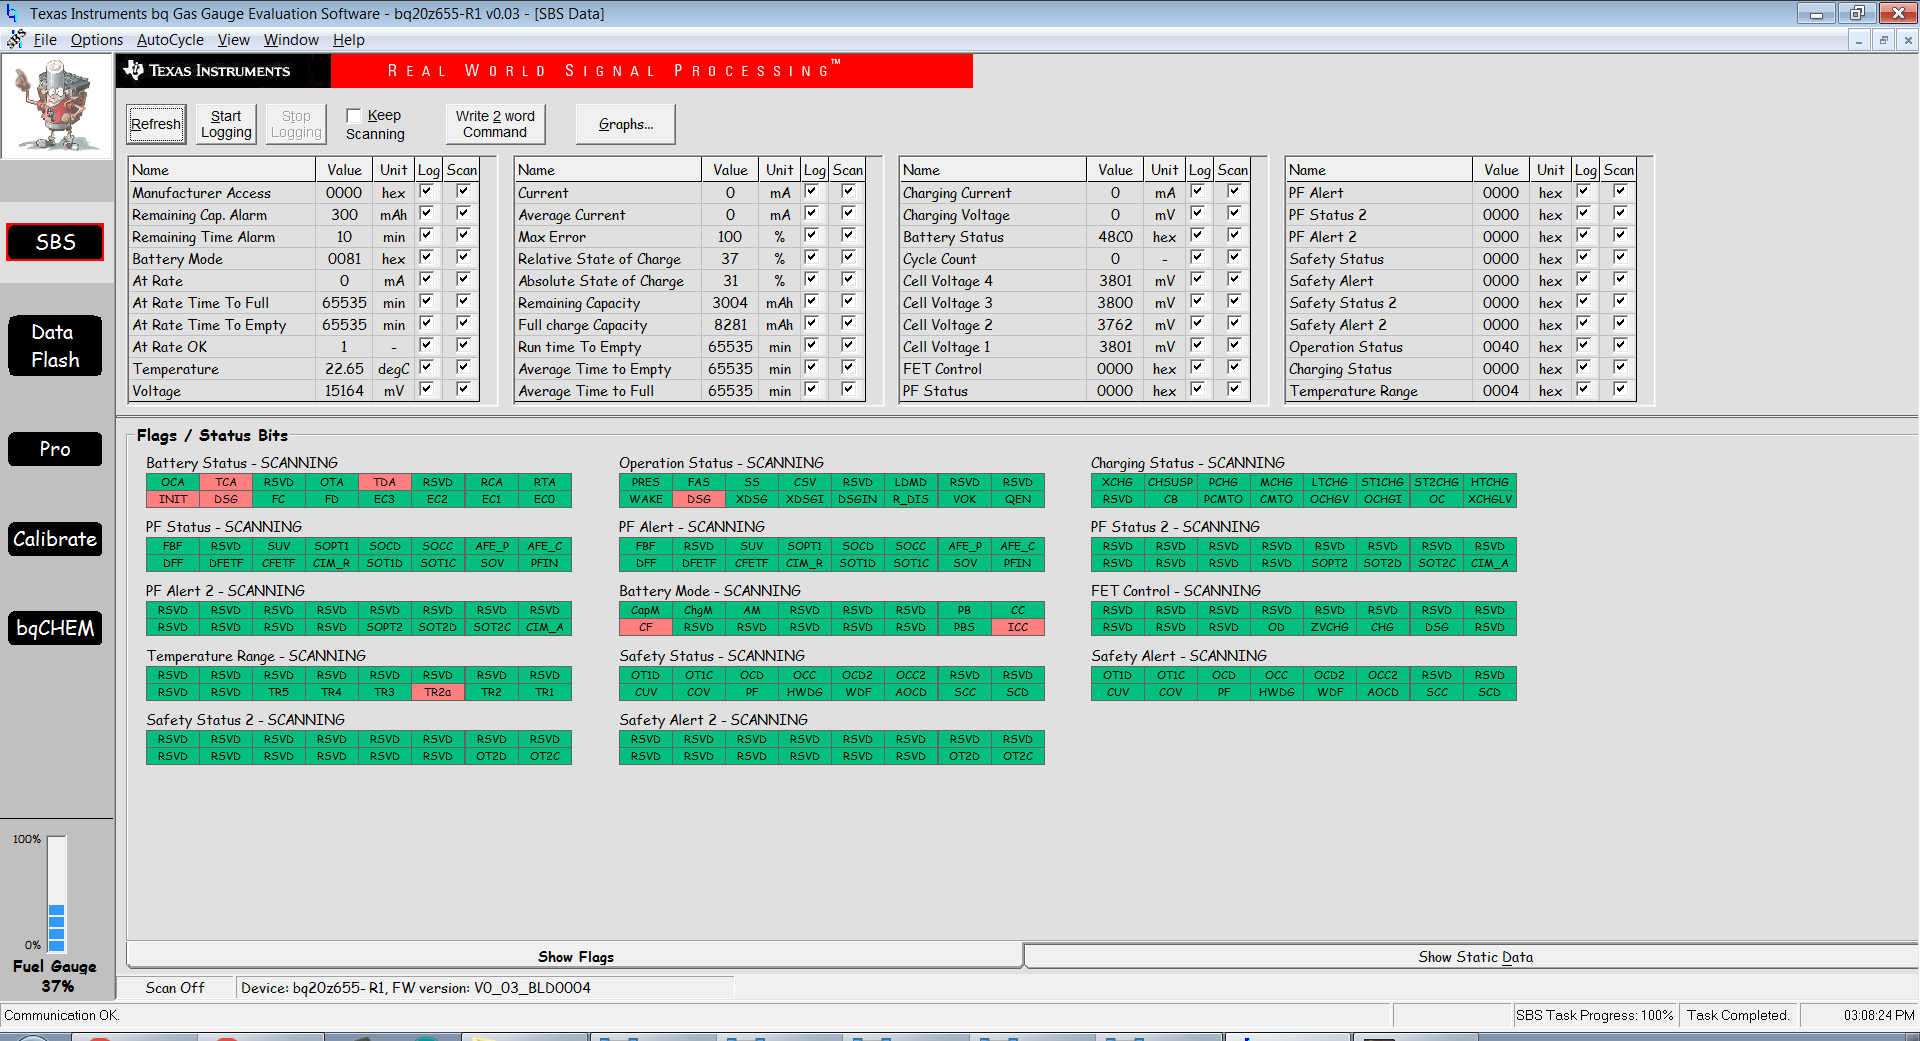1920x1041 pixels.
Task: Toggle Log checkbox for Remaining Capacity
Action: pos(812,301)
